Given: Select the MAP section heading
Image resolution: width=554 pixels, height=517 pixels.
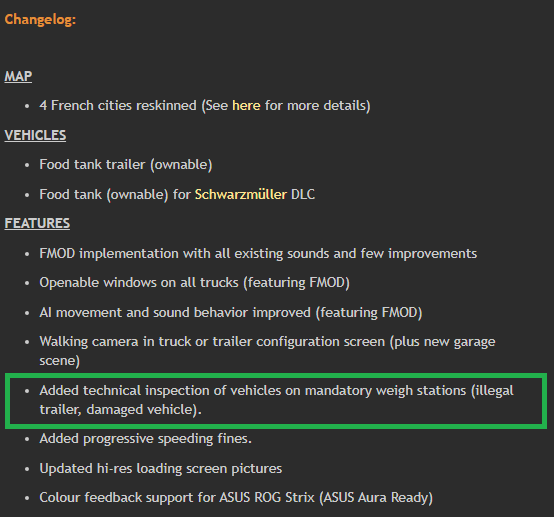Looking at the screenshot, I should [x=18, y=76].
